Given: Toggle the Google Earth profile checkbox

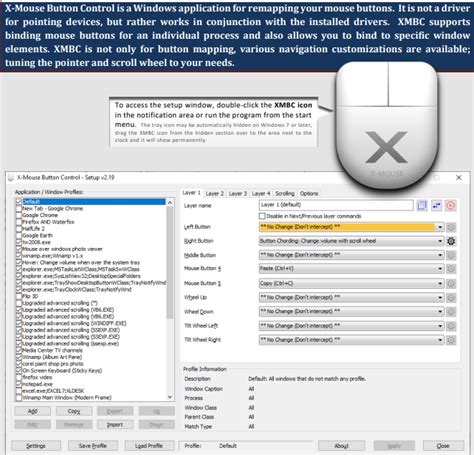Looking at the screenshot, I should (19, 235).
